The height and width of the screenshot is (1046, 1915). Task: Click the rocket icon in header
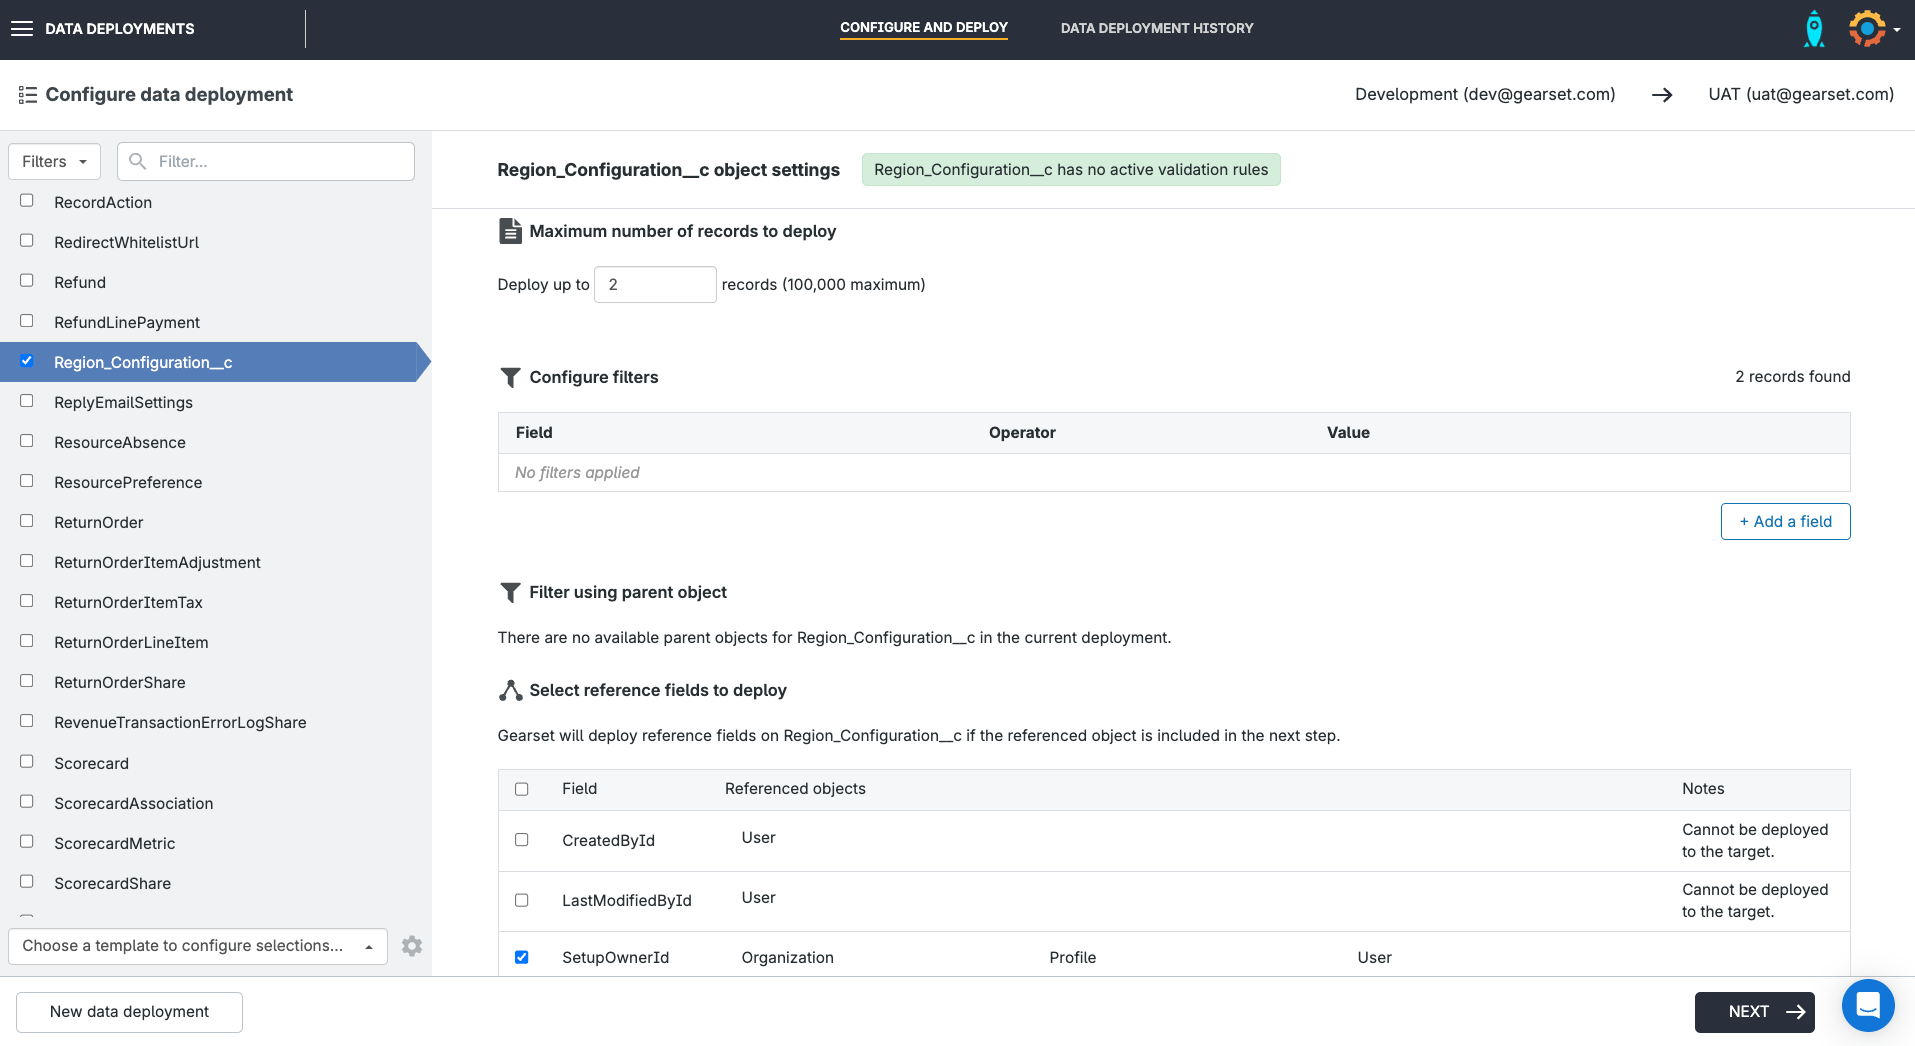tap(1813, 29)
